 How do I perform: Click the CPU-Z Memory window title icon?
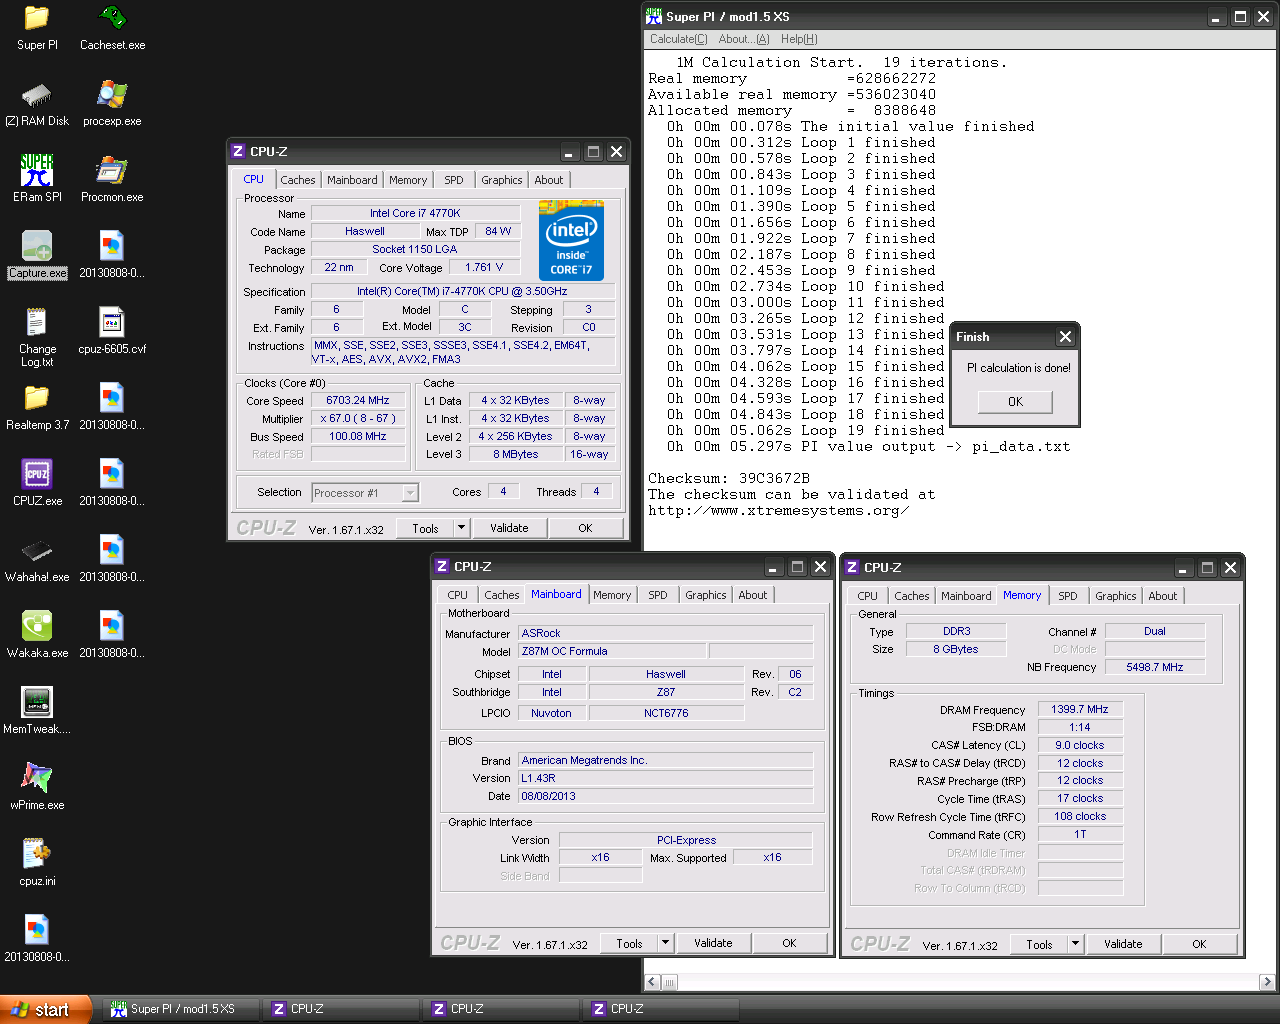click(852, 567)
